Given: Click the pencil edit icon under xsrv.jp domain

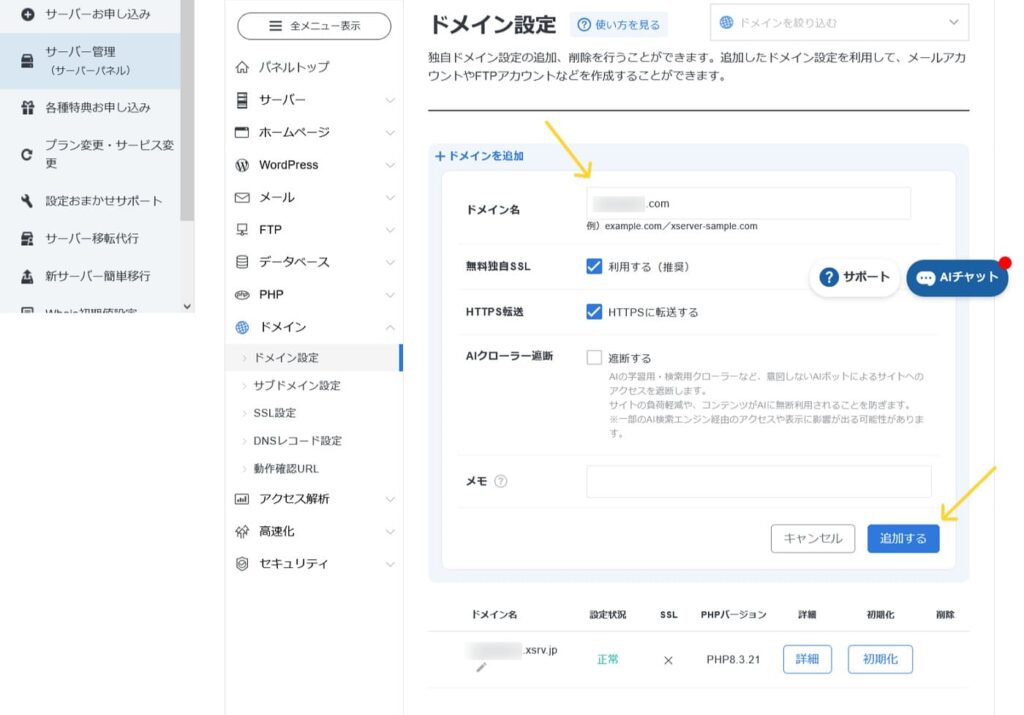Looking at the screenshot, I should [x=481, y=667].
